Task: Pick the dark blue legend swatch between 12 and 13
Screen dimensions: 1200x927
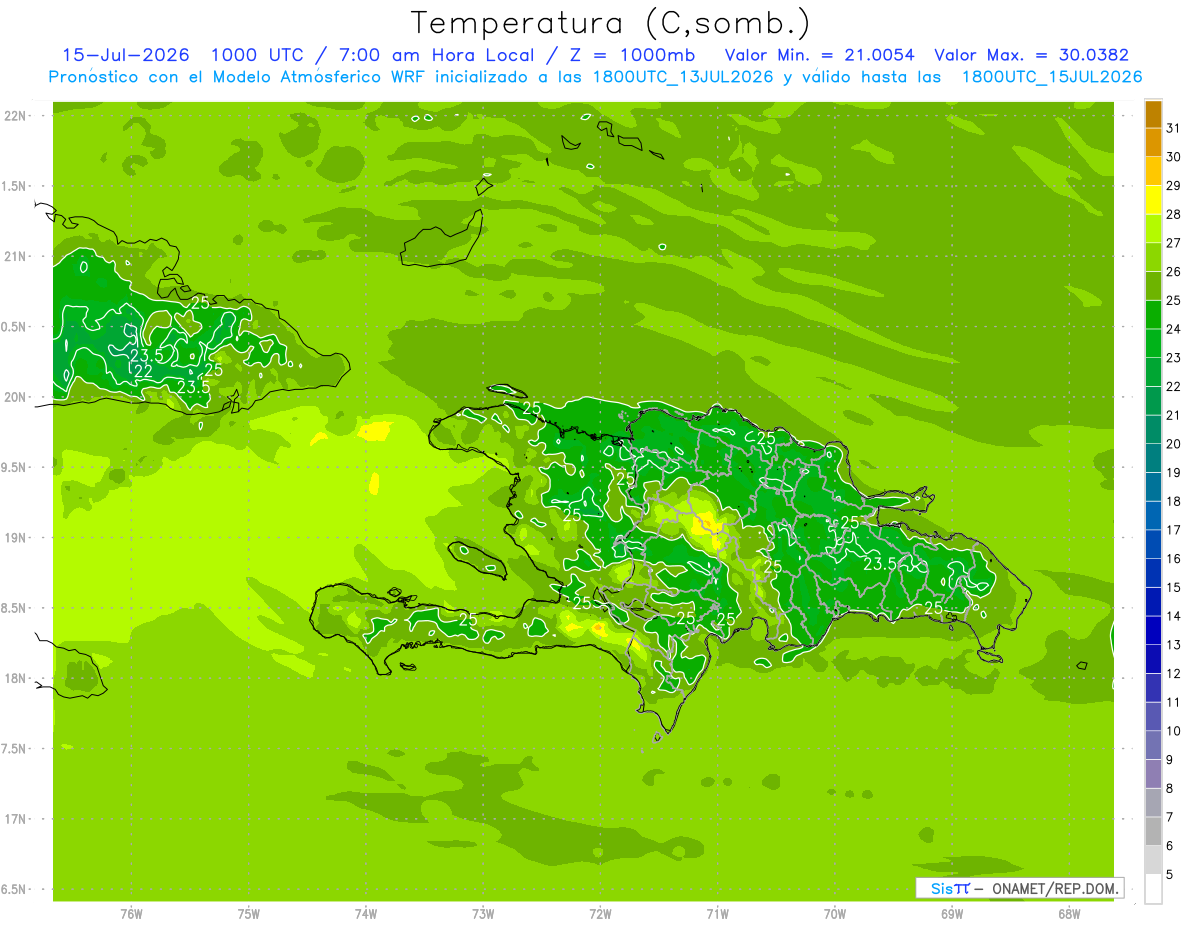Action: pyautogui.click(x=1153, y=659)
